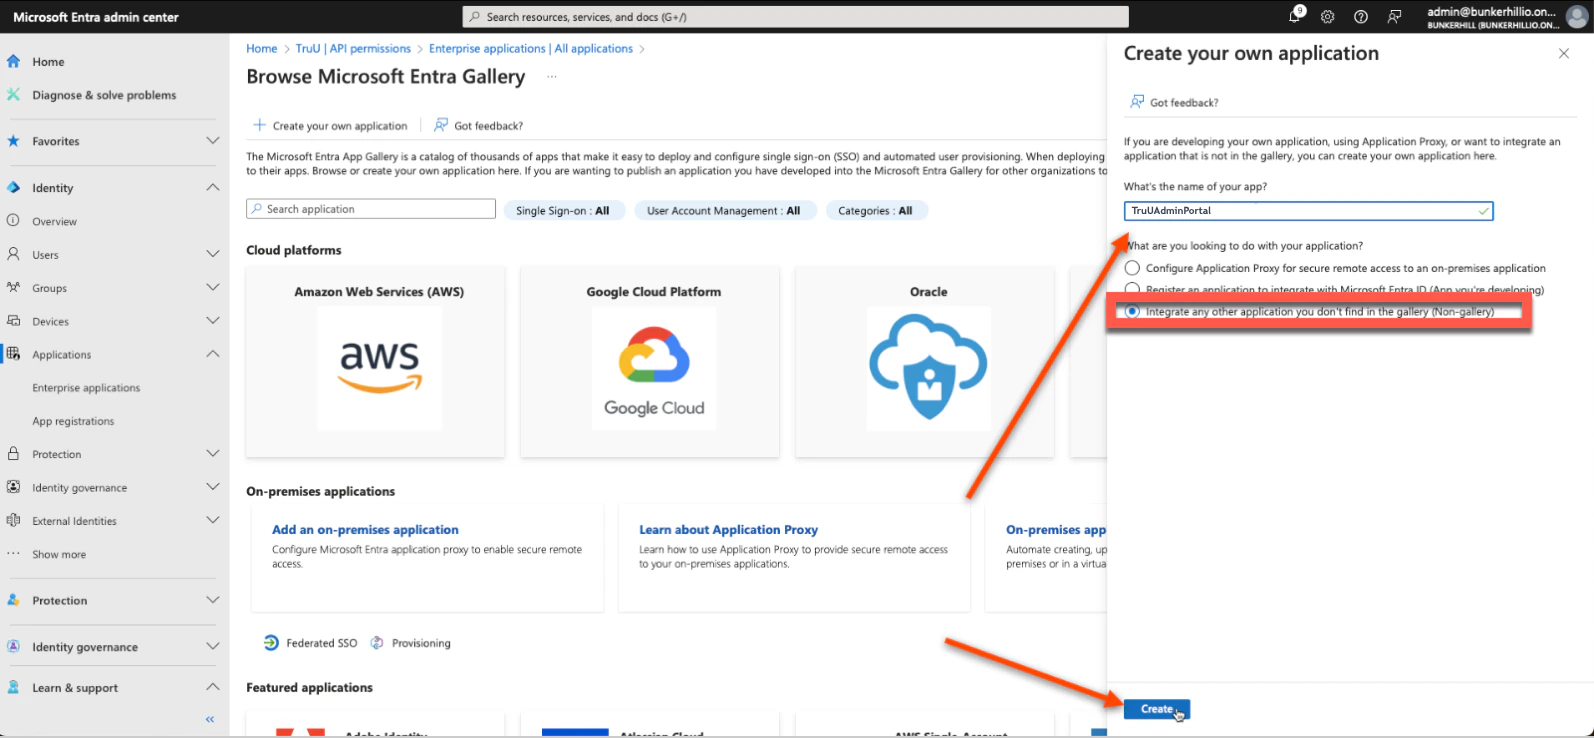This screenshot has height=738, width=1594.
Task: Click Enterprise applications | All applications breadcrumb
Action: 531,48
